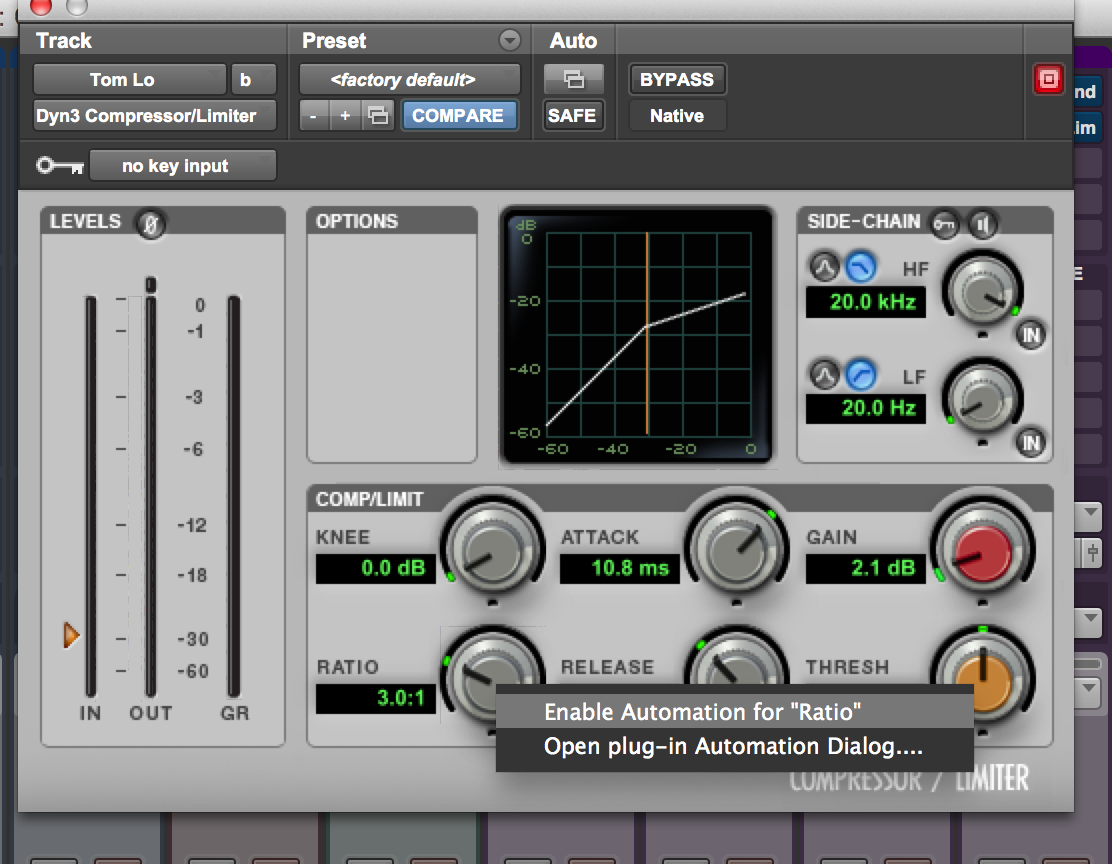Select the HF band-pass filter shape icon
This screenshot has width=1112, height=864.
click(824, 267)
